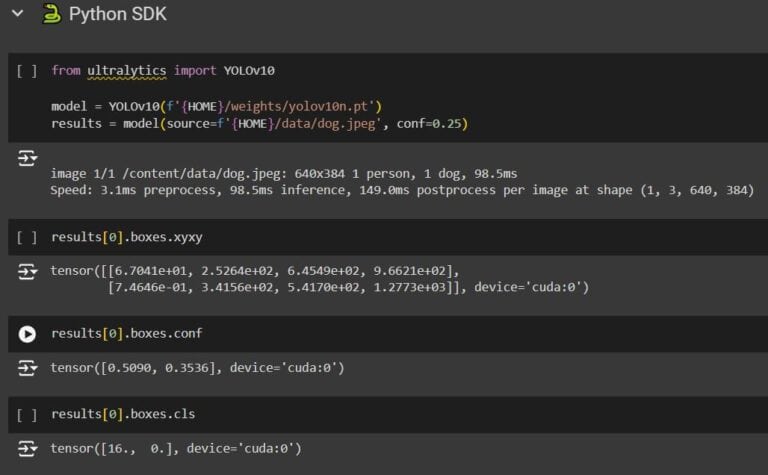Run the ultralytics import cell
The image size is (768, 475).
click(27, 71)
